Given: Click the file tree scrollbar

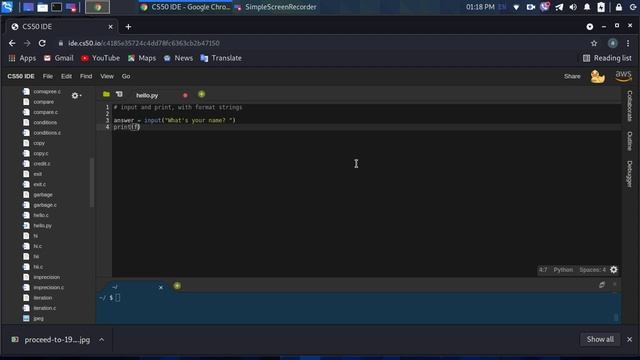Looking at the screenshot, I should (92, 182).
